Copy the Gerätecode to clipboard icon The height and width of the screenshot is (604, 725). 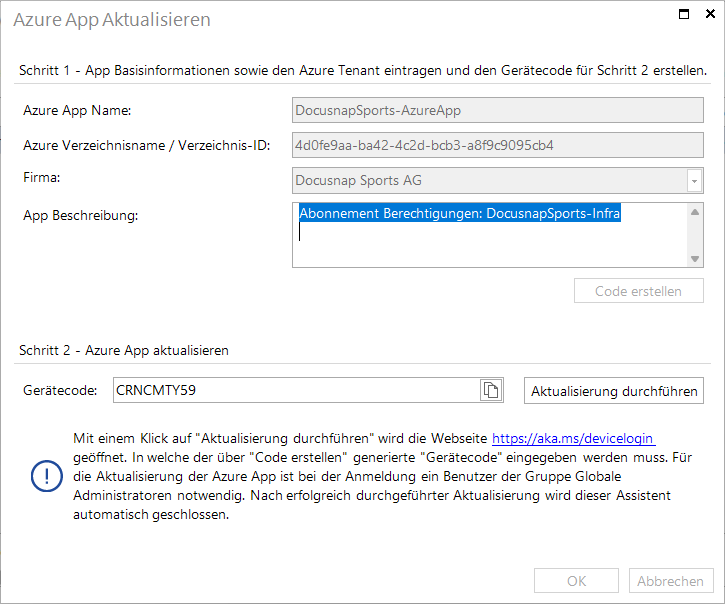tap(491, 390)
